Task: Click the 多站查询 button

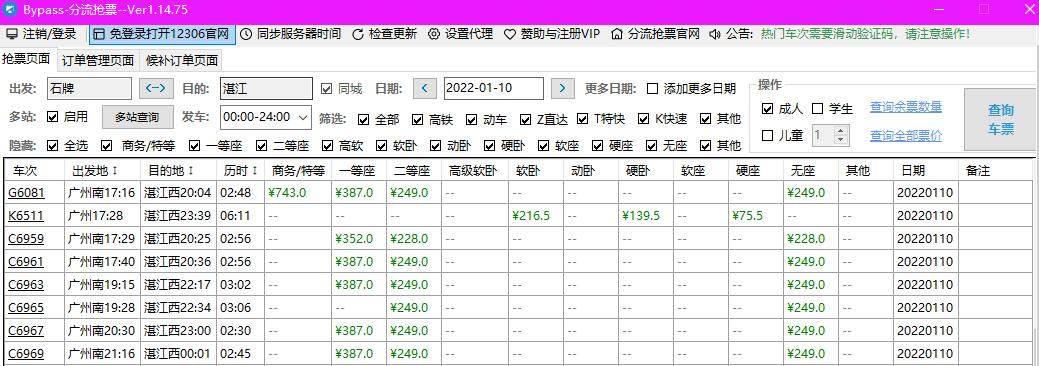Action: [137, 117]
